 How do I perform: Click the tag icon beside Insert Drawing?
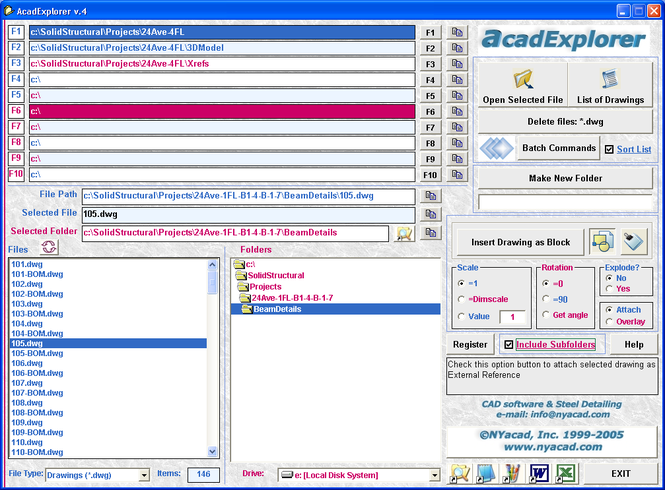click(x=634, y=242)
